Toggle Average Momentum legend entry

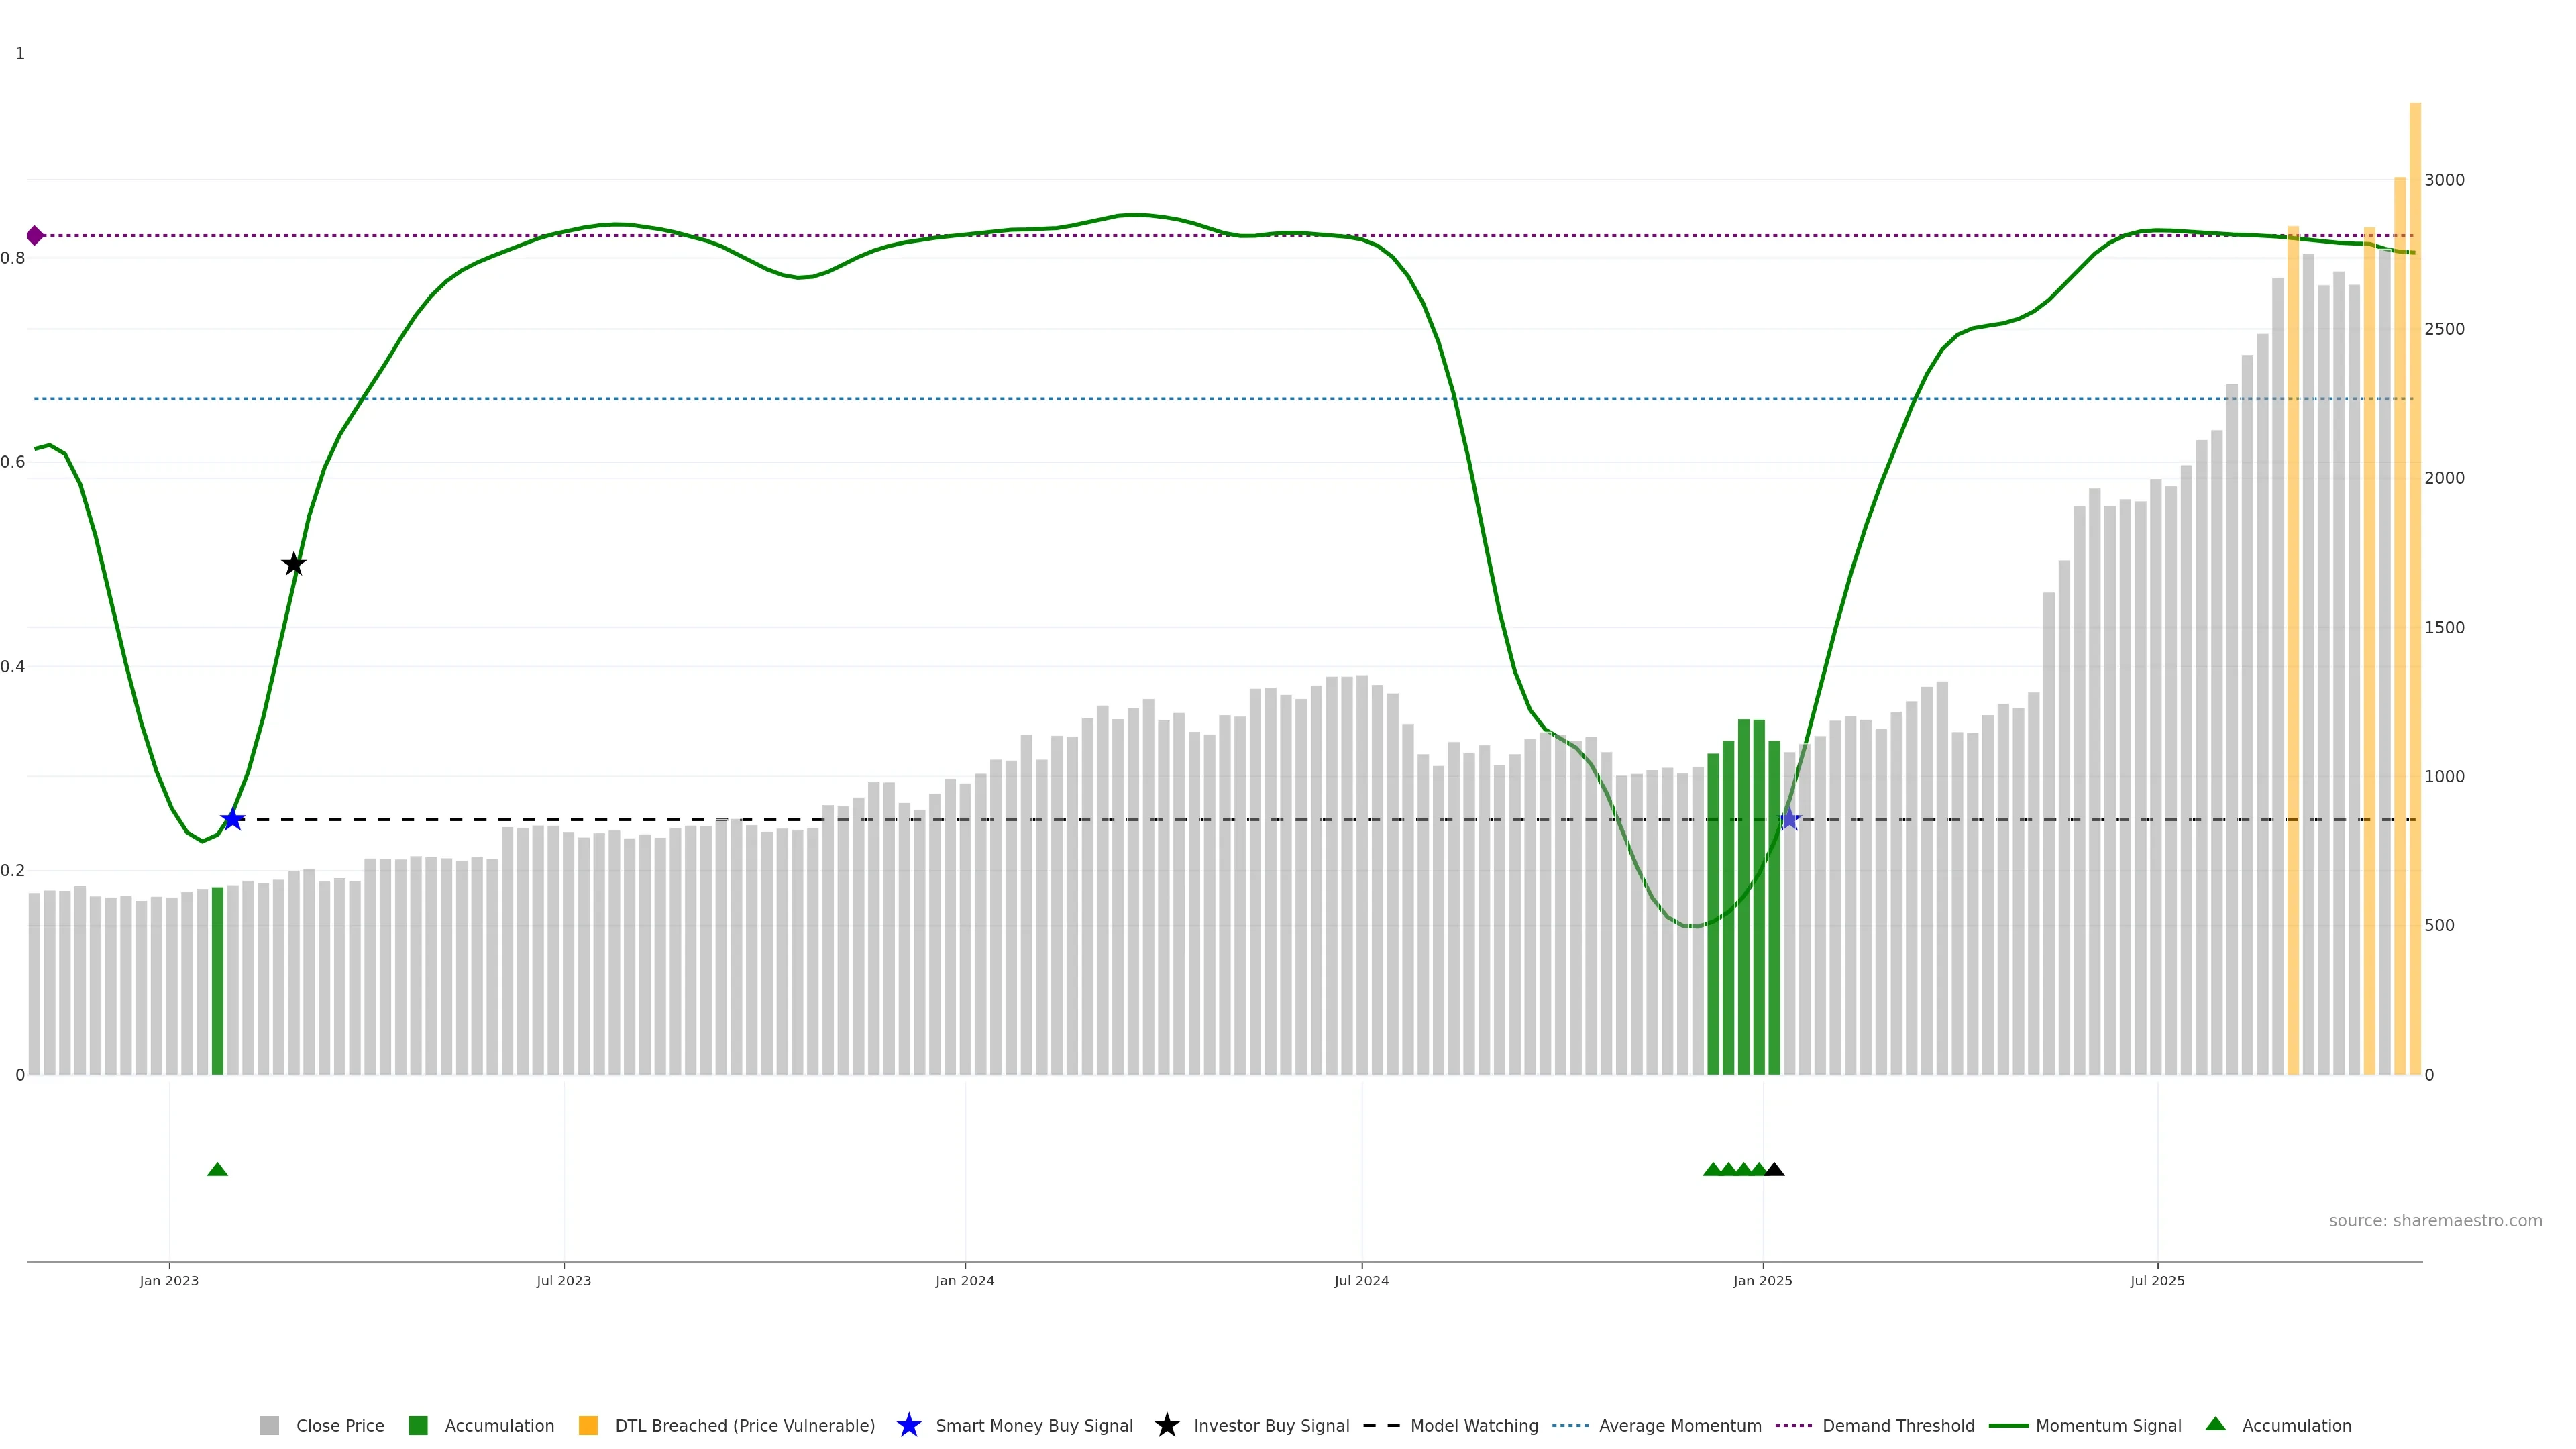[x=1679, y=1426]
